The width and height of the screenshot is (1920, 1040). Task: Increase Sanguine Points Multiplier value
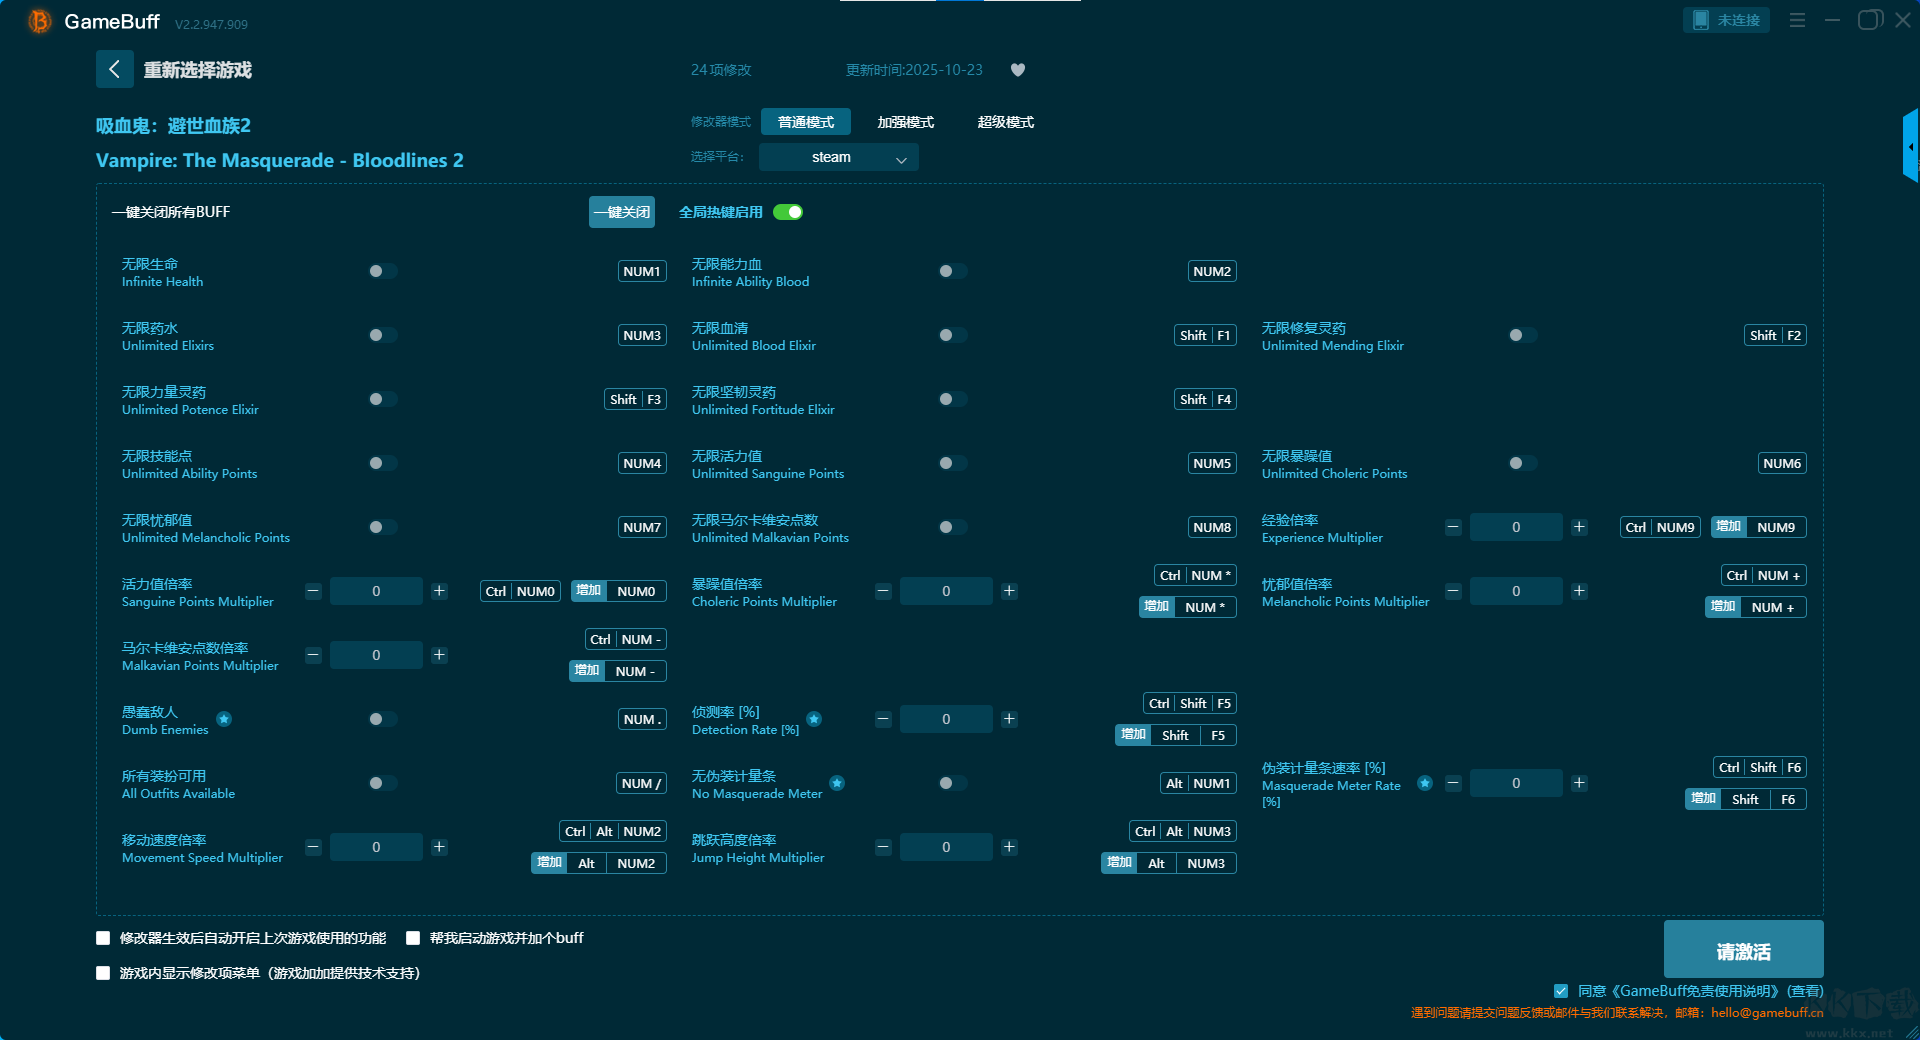[439, 591]
